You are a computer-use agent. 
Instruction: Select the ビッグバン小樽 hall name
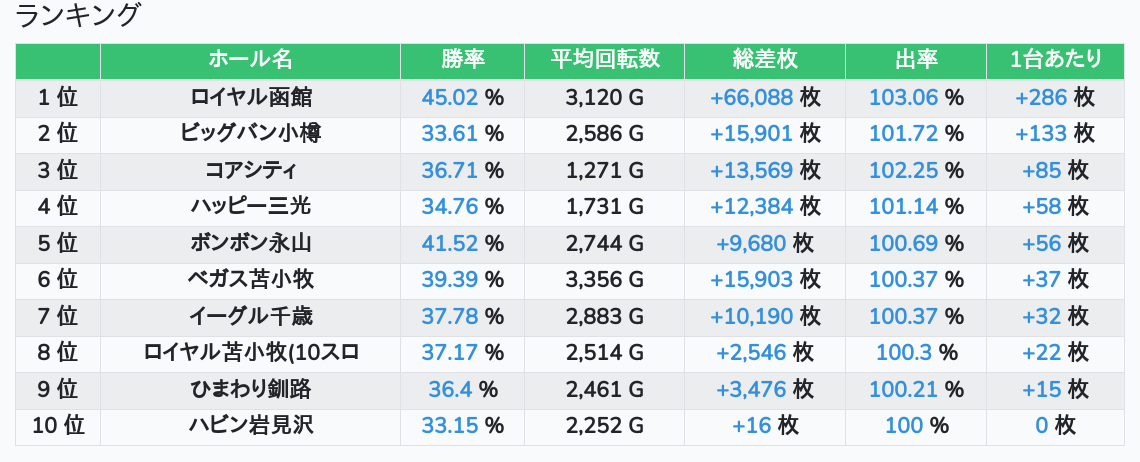[250, 133]
